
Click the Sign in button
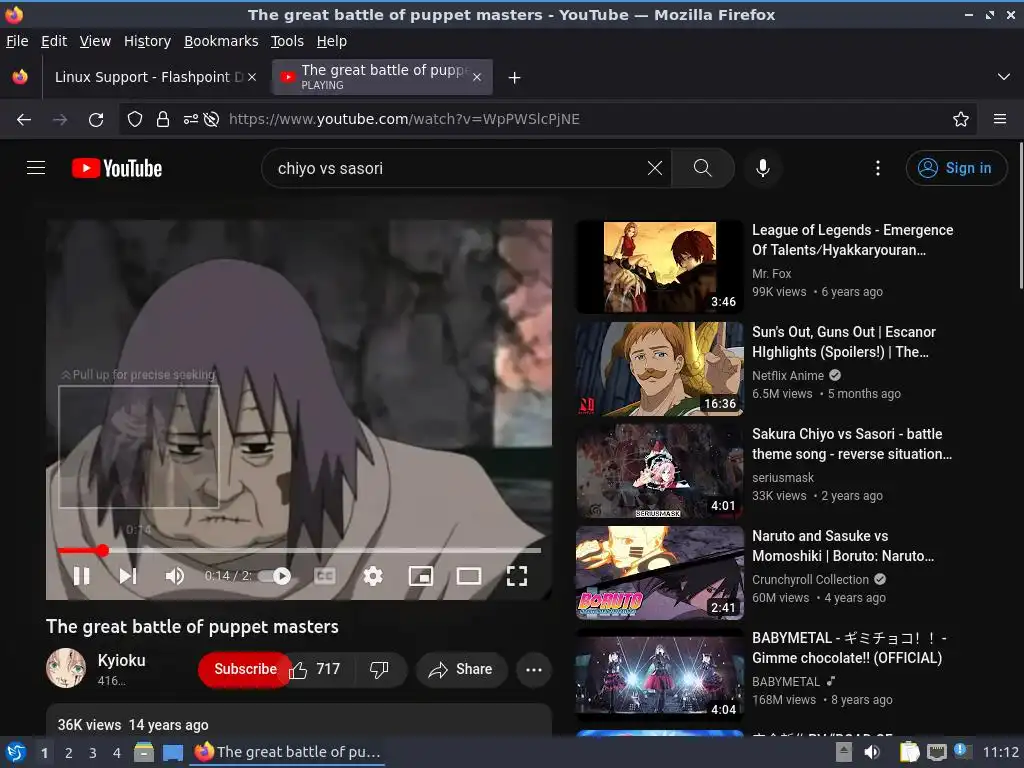tap(955, 168)
